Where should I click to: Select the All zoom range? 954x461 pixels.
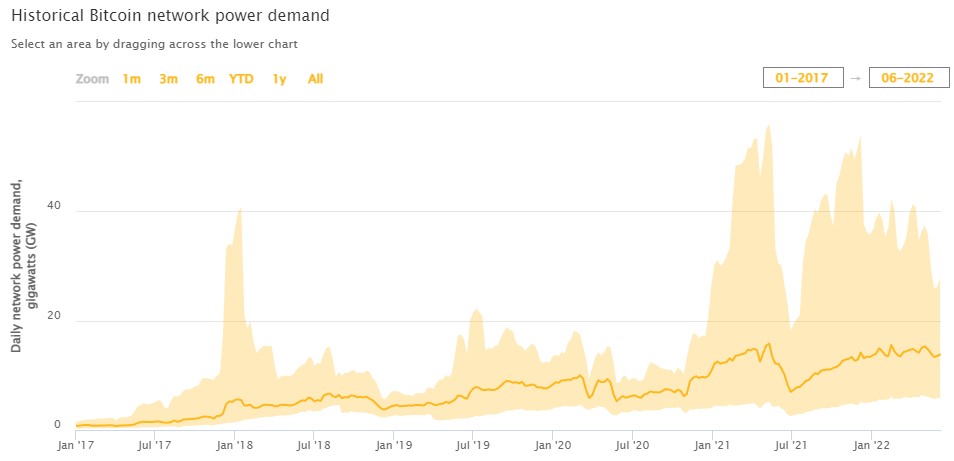(x=315, y=79)
